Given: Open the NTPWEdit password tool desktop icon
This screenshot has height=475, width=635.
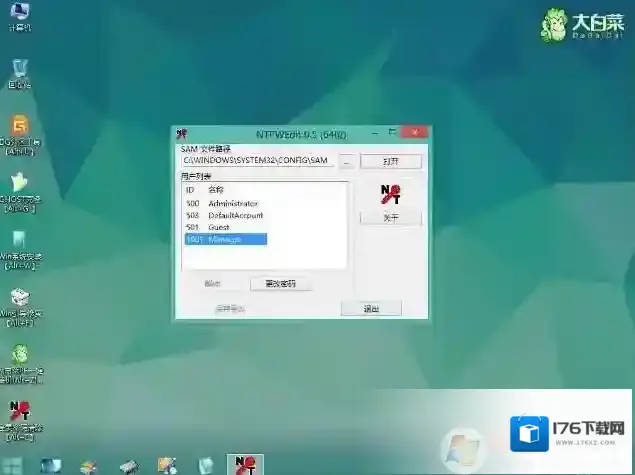Looking at the screenshot, I should point(19,421).
